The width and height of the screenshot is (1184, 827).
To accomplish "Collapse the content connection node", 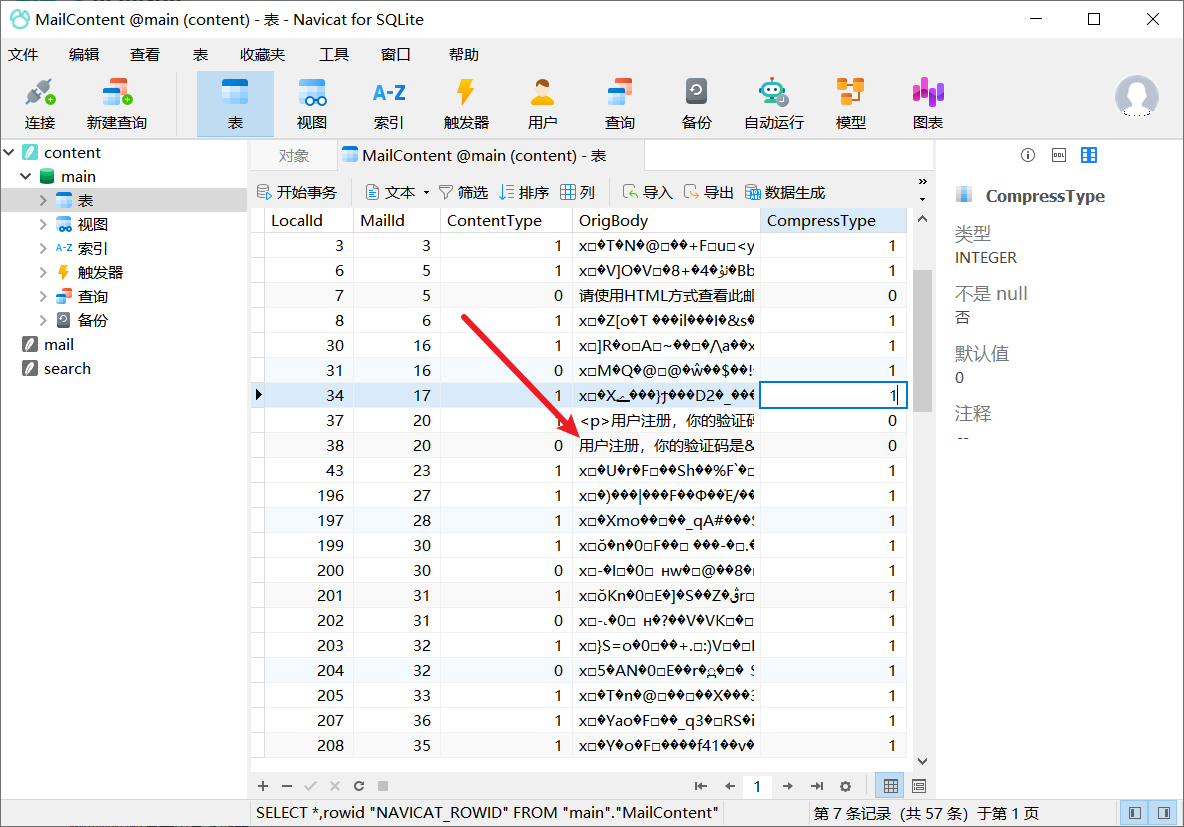I will click(x=9, y=153).
